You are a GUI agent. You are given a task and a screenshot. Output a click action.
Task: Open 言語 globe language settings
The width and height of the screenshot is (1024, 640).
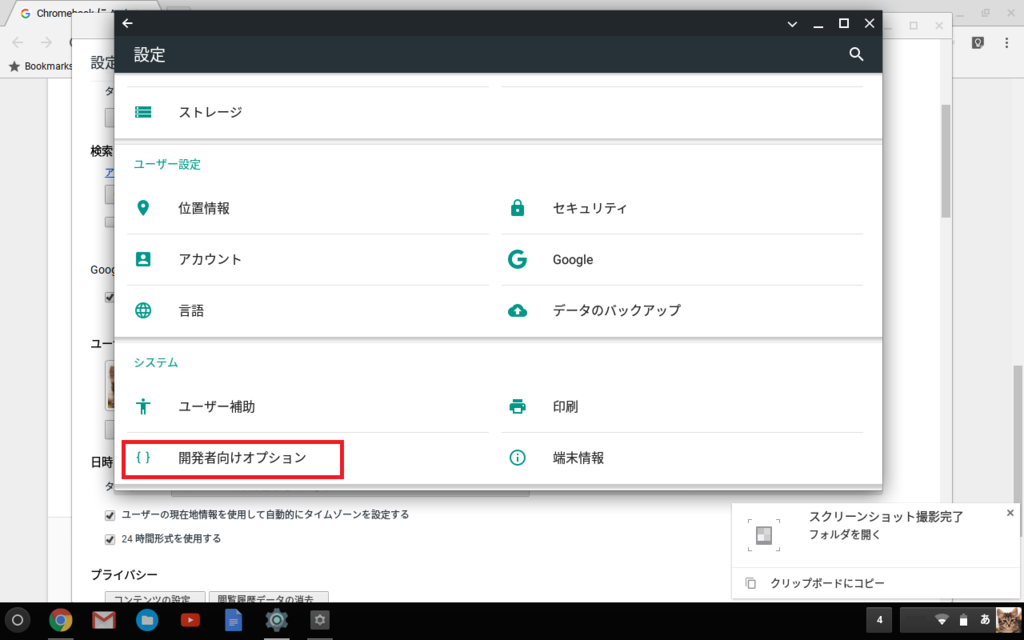(308, 310)
